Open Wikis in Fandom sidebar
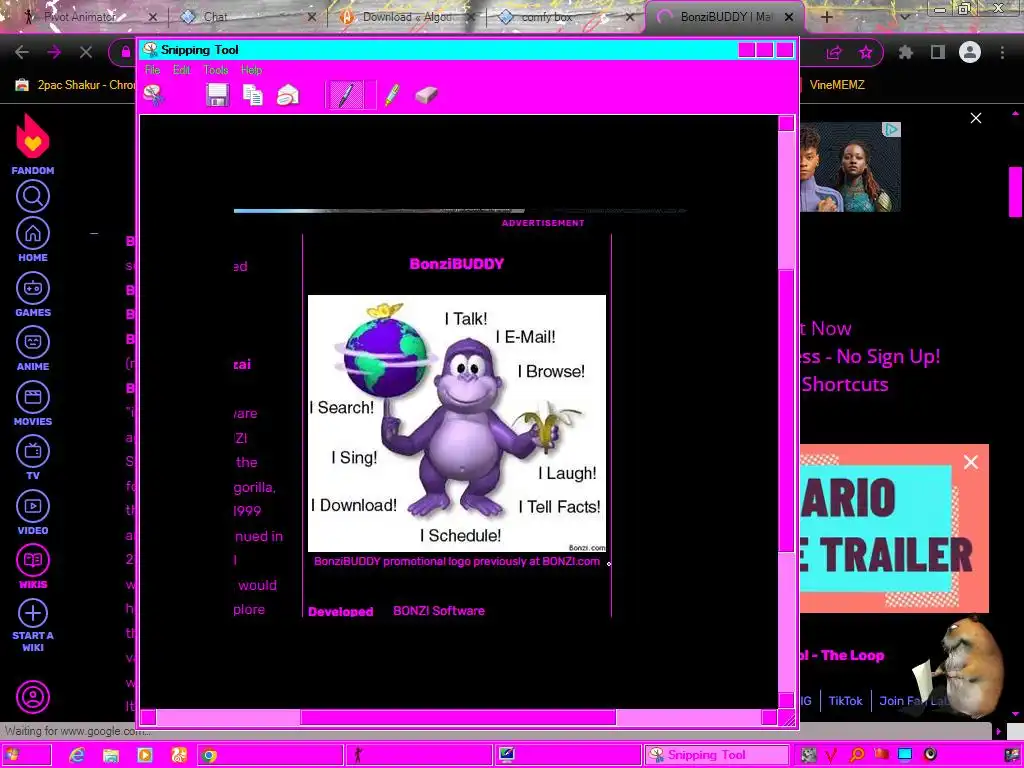 coord(33,567)
